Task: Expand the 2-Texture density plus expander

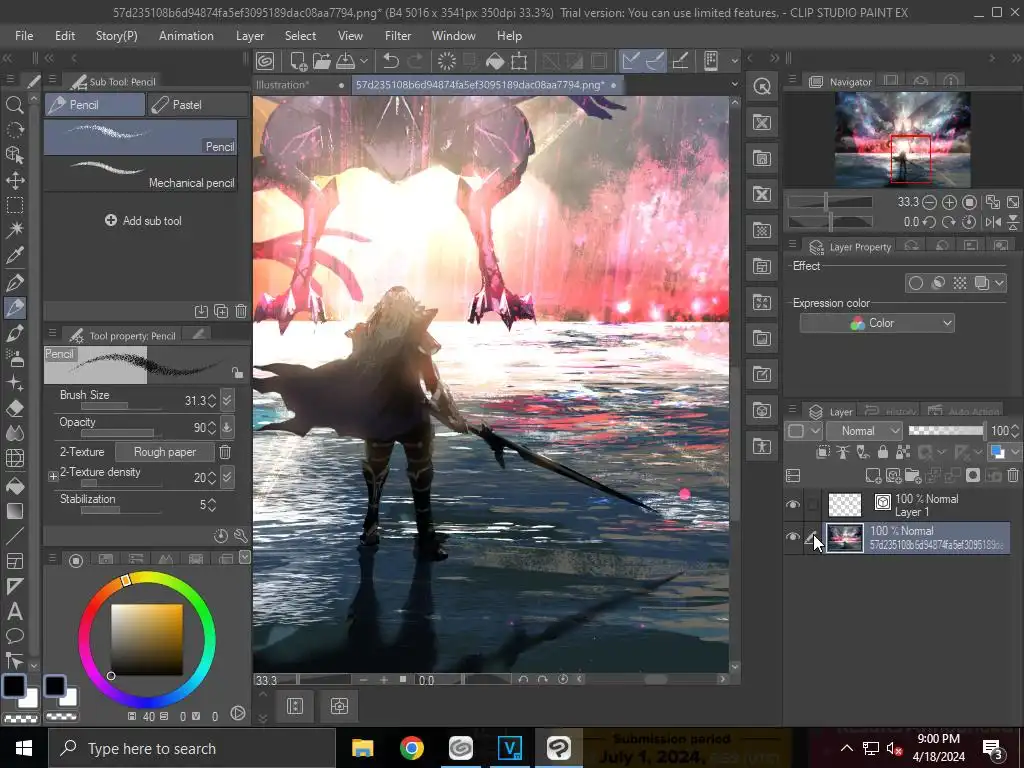Action: pyautogui.click(x=54, y=477)
